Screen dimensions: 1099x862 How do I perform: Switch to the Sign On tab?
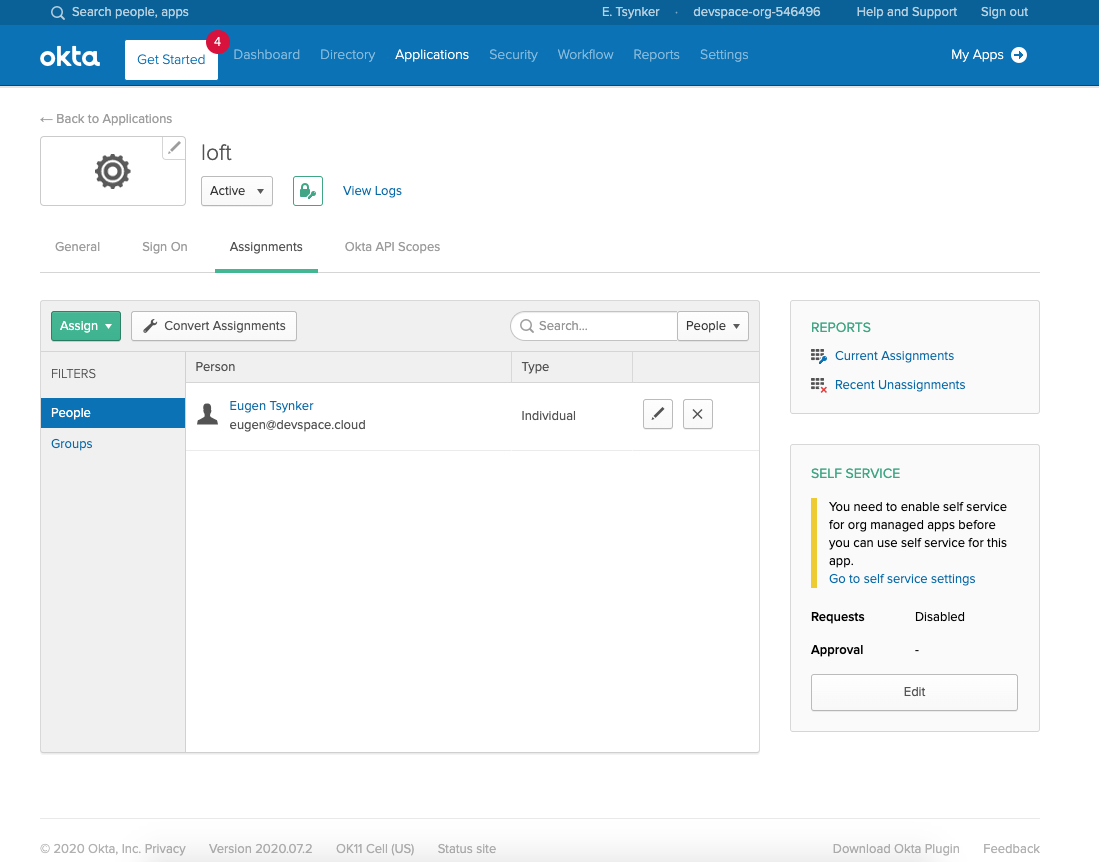point(164,246)
